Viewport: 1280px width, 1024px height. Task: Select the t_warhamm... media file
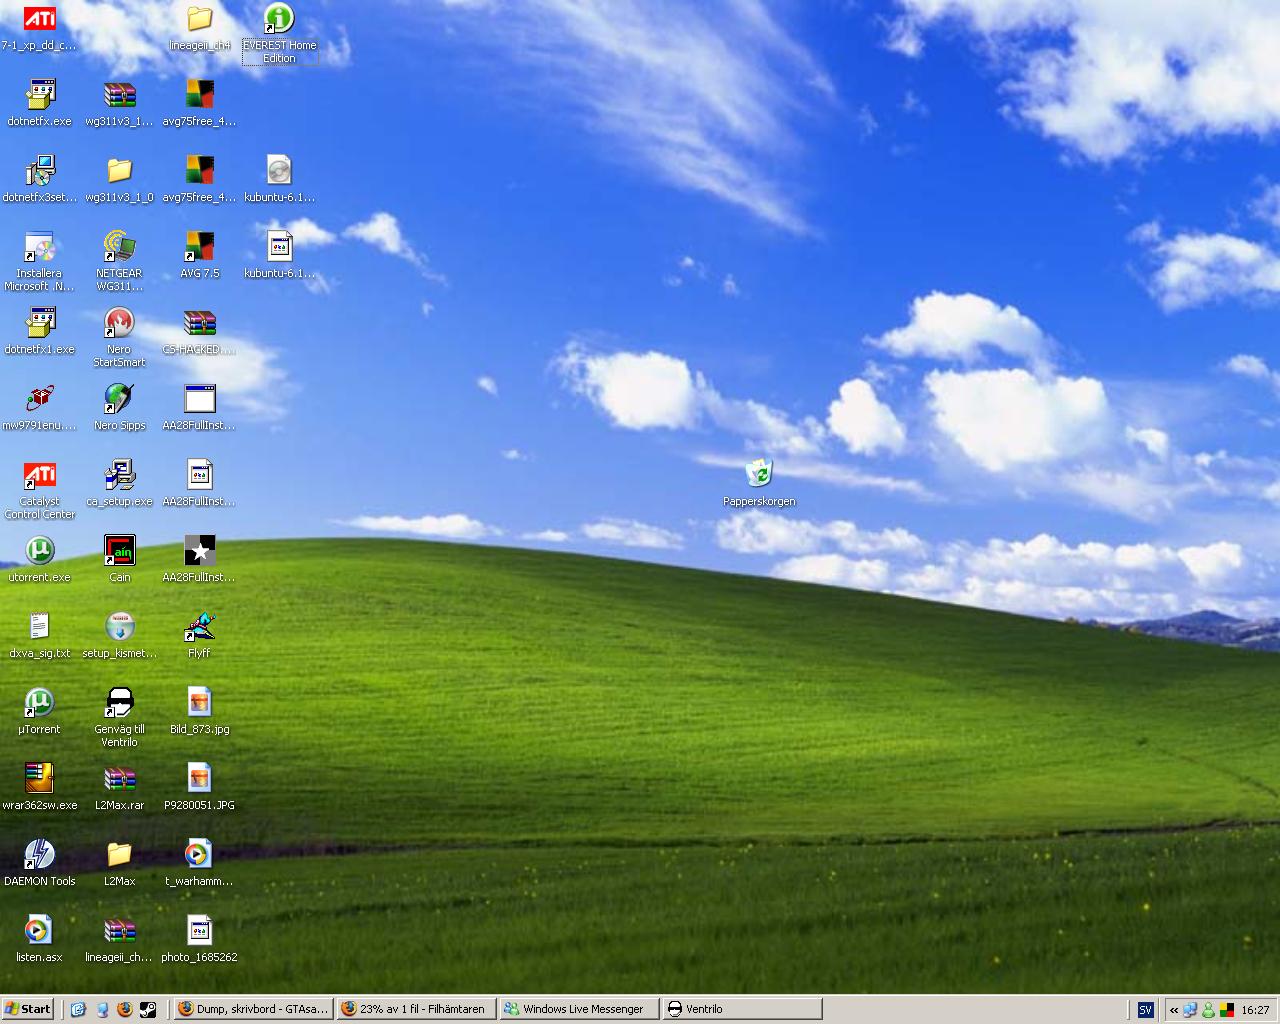click(x=200, y=864)
